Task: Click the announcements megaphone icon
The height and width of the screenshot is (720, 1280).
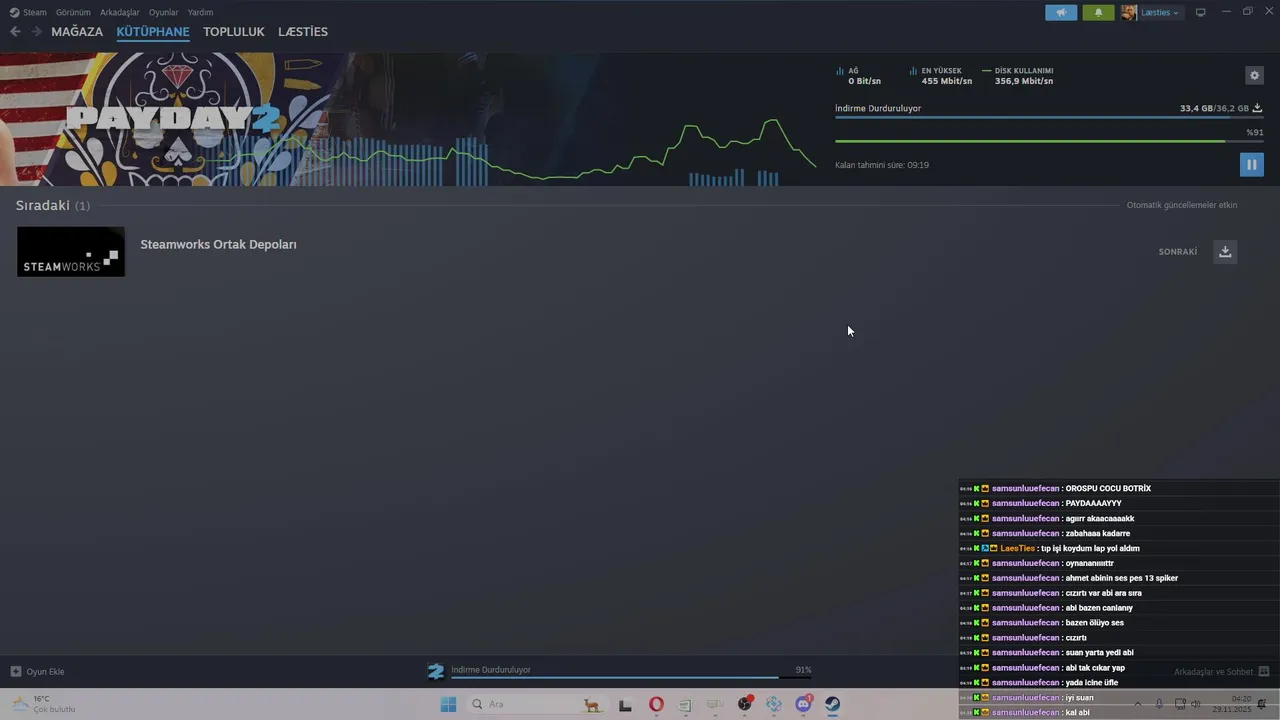Action: 1061,13
